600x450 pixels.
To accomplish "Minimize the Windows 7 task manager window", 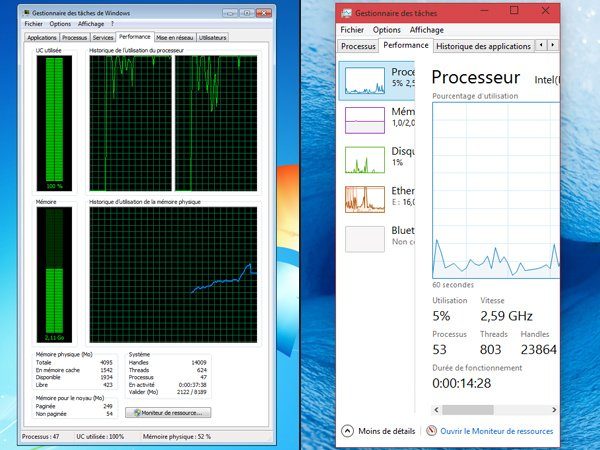I will 230,13.
